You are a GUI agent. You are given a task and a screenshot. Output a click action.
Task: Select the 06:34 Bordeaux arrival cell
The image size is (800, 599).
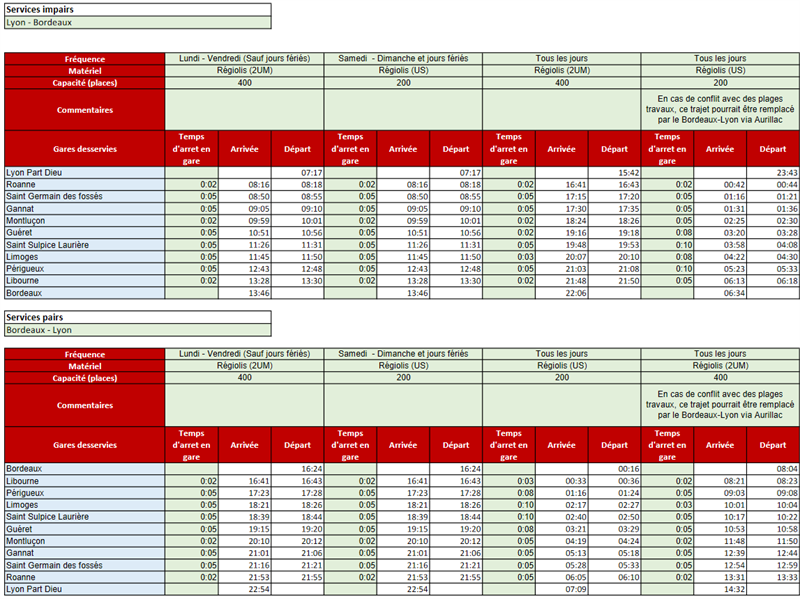point(720,294)
